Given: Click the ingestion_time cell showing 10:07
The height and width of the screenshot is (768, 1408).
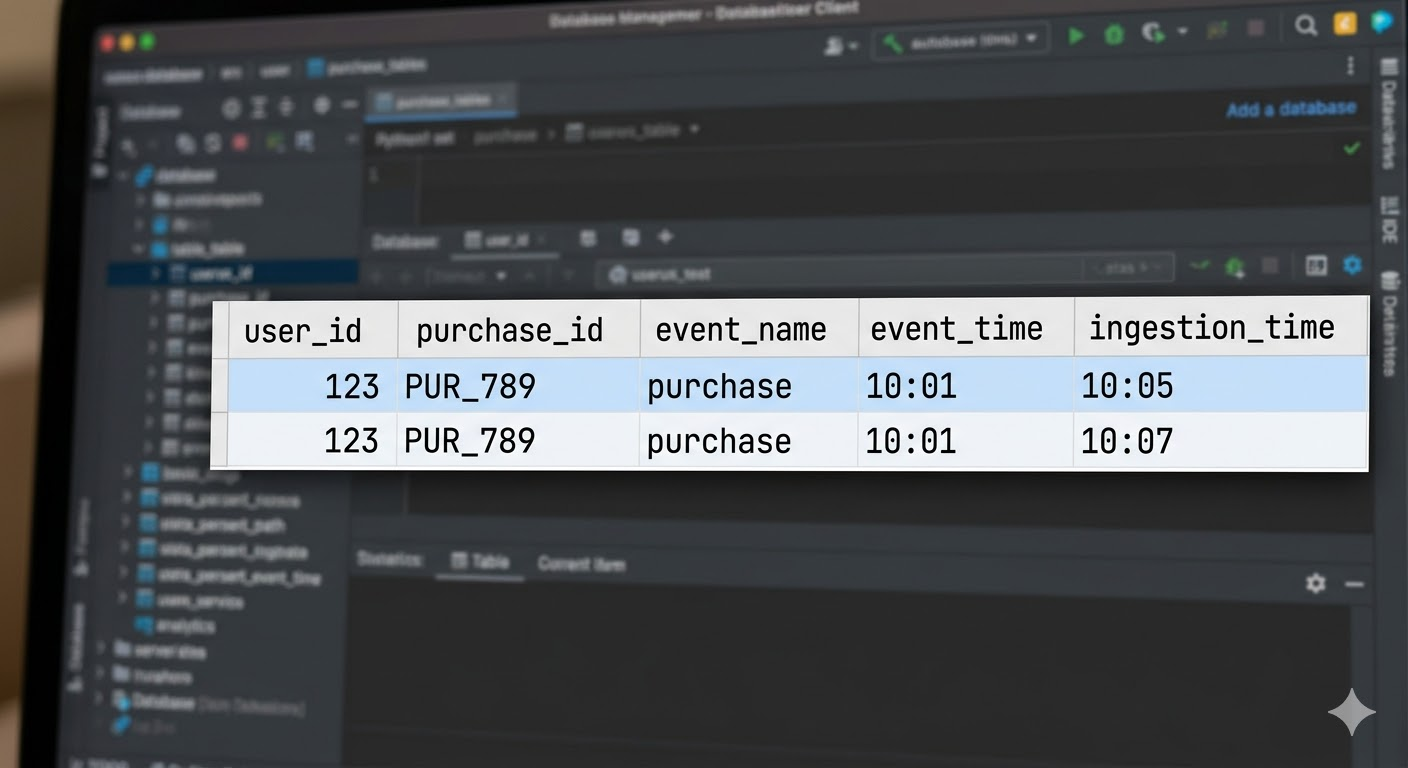Looking at the screenshot, I should pos(1220,440).
